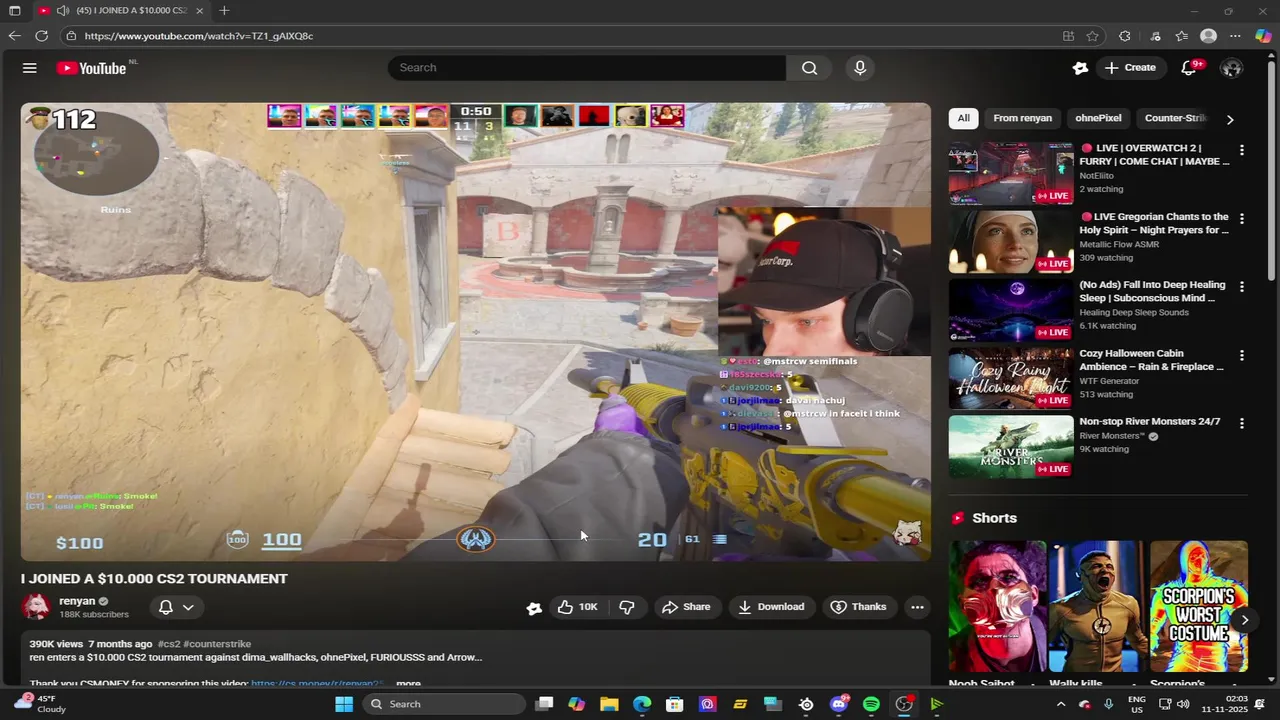Image resolution: width=1280 pixels, height=720 pixels.
Task: Share the video
Action: [686, 607]
